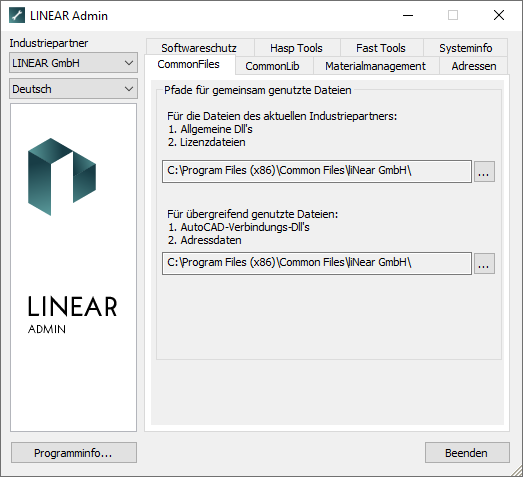Click the 'Pfade für gemeinsam genutzte Dateien' heading

pos(258,90)
